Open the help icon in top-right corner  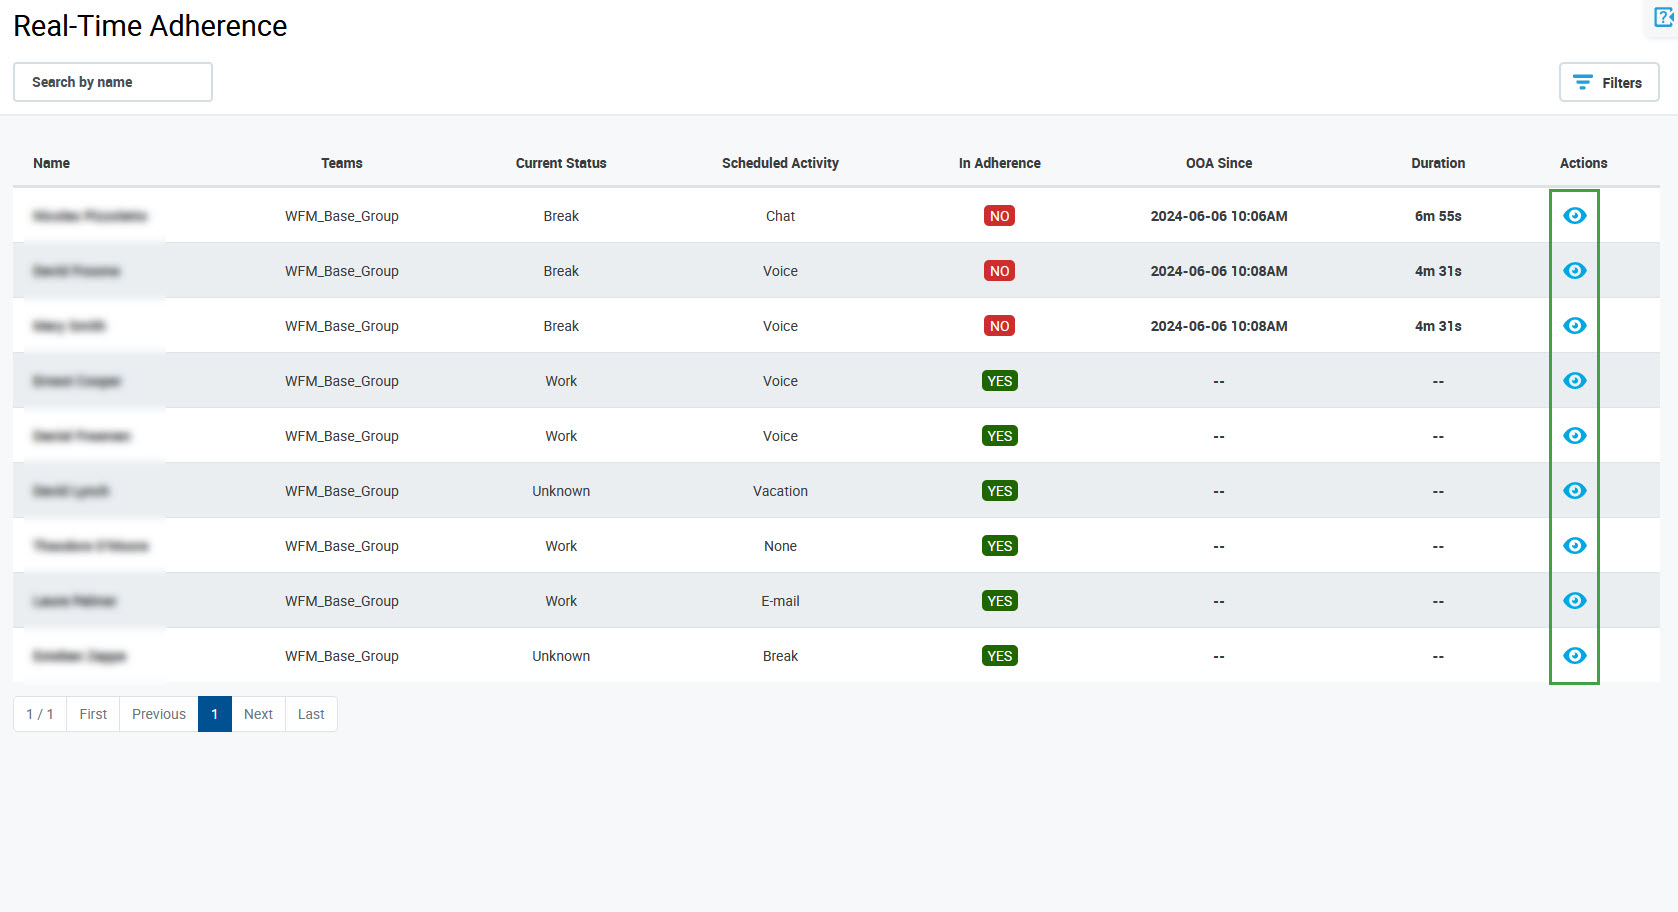(x=1664, y=18)
